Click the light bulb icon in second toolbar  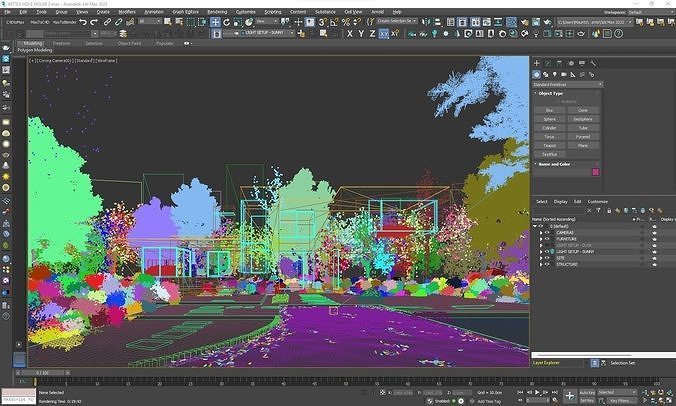435,33
